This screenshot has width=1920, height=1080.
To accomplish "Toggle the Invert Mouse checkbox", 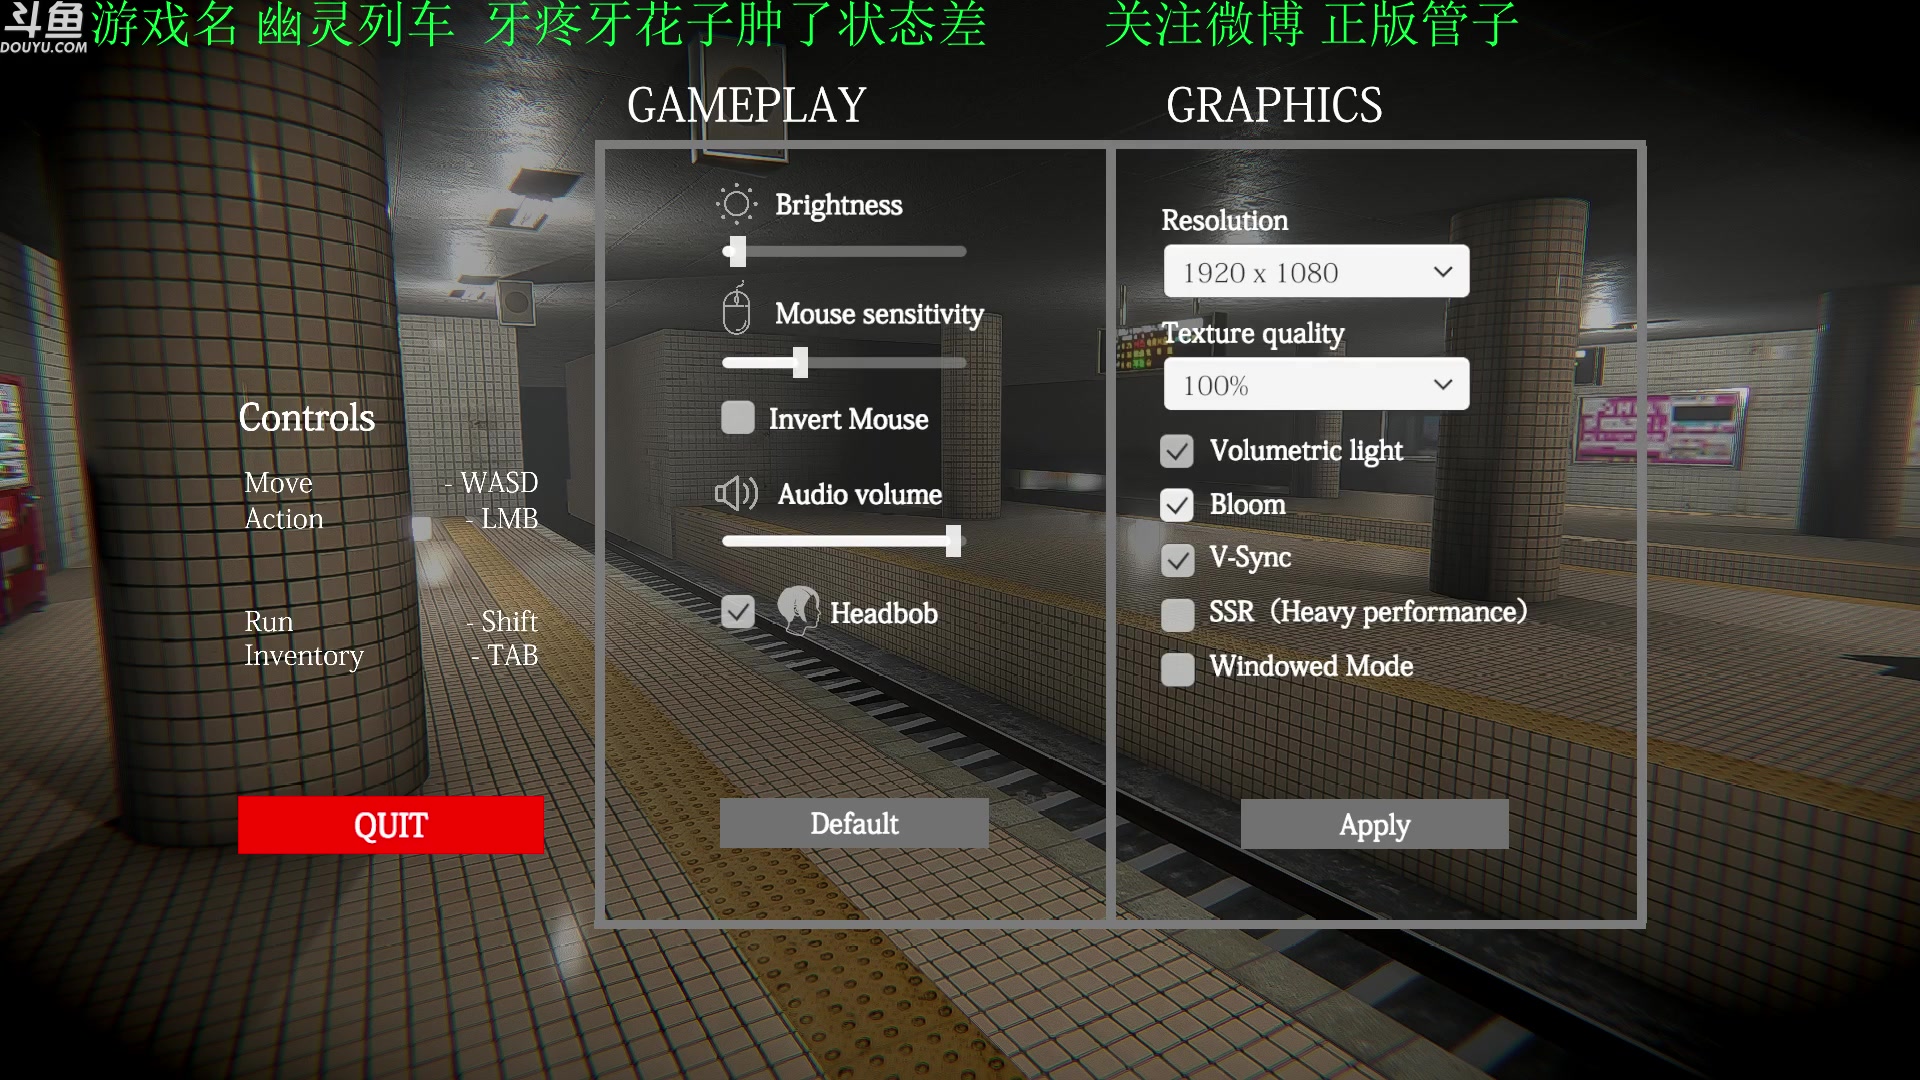I will point(738,417).
